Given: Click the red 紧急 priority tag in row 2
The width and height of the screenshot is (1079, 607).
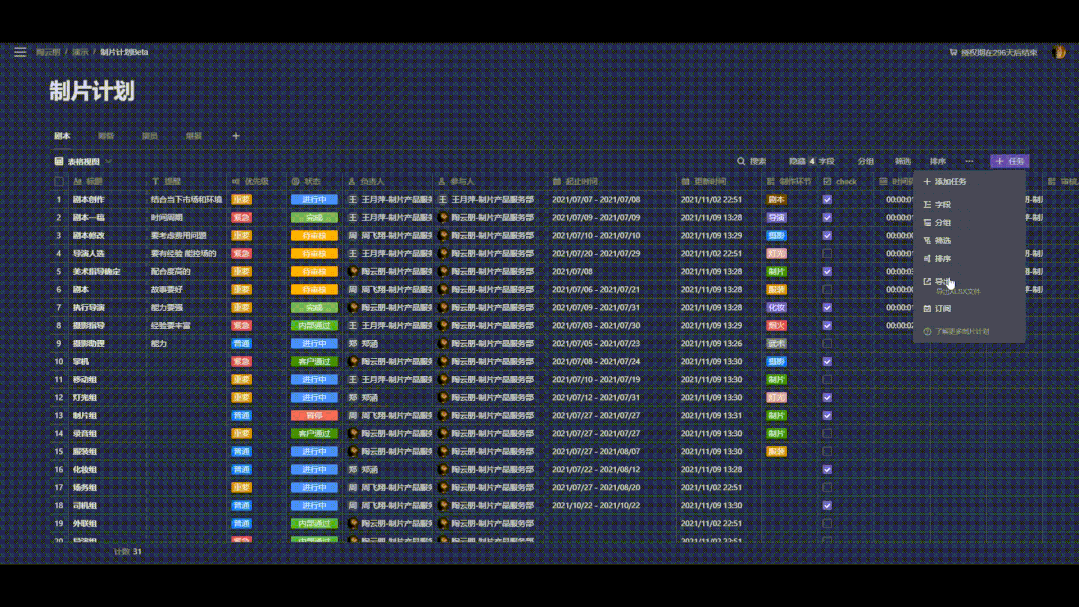Looking at the screenshot, I should 241,218.
